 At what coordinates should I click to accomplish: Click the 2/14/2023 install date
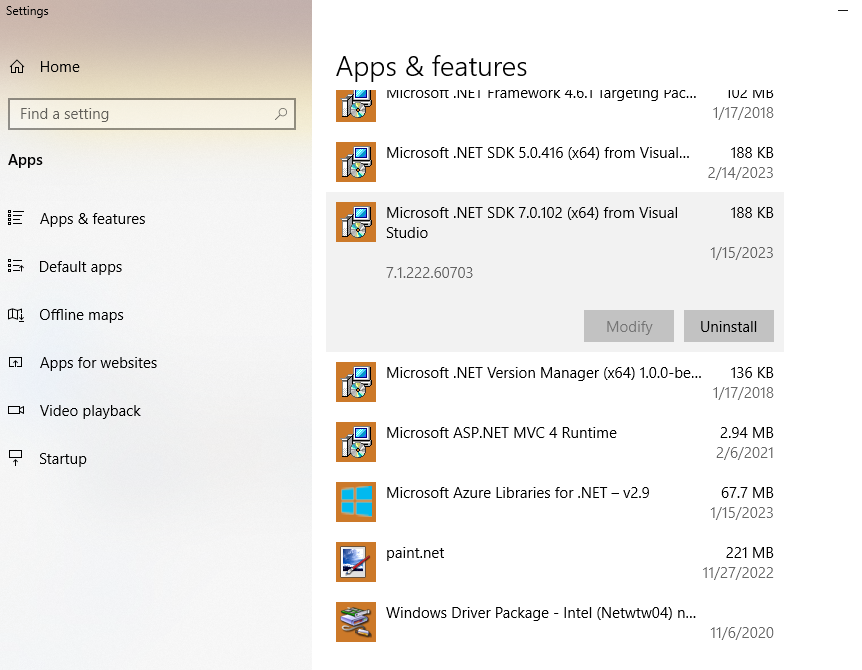pyautogui.click(x=741, y=173)
